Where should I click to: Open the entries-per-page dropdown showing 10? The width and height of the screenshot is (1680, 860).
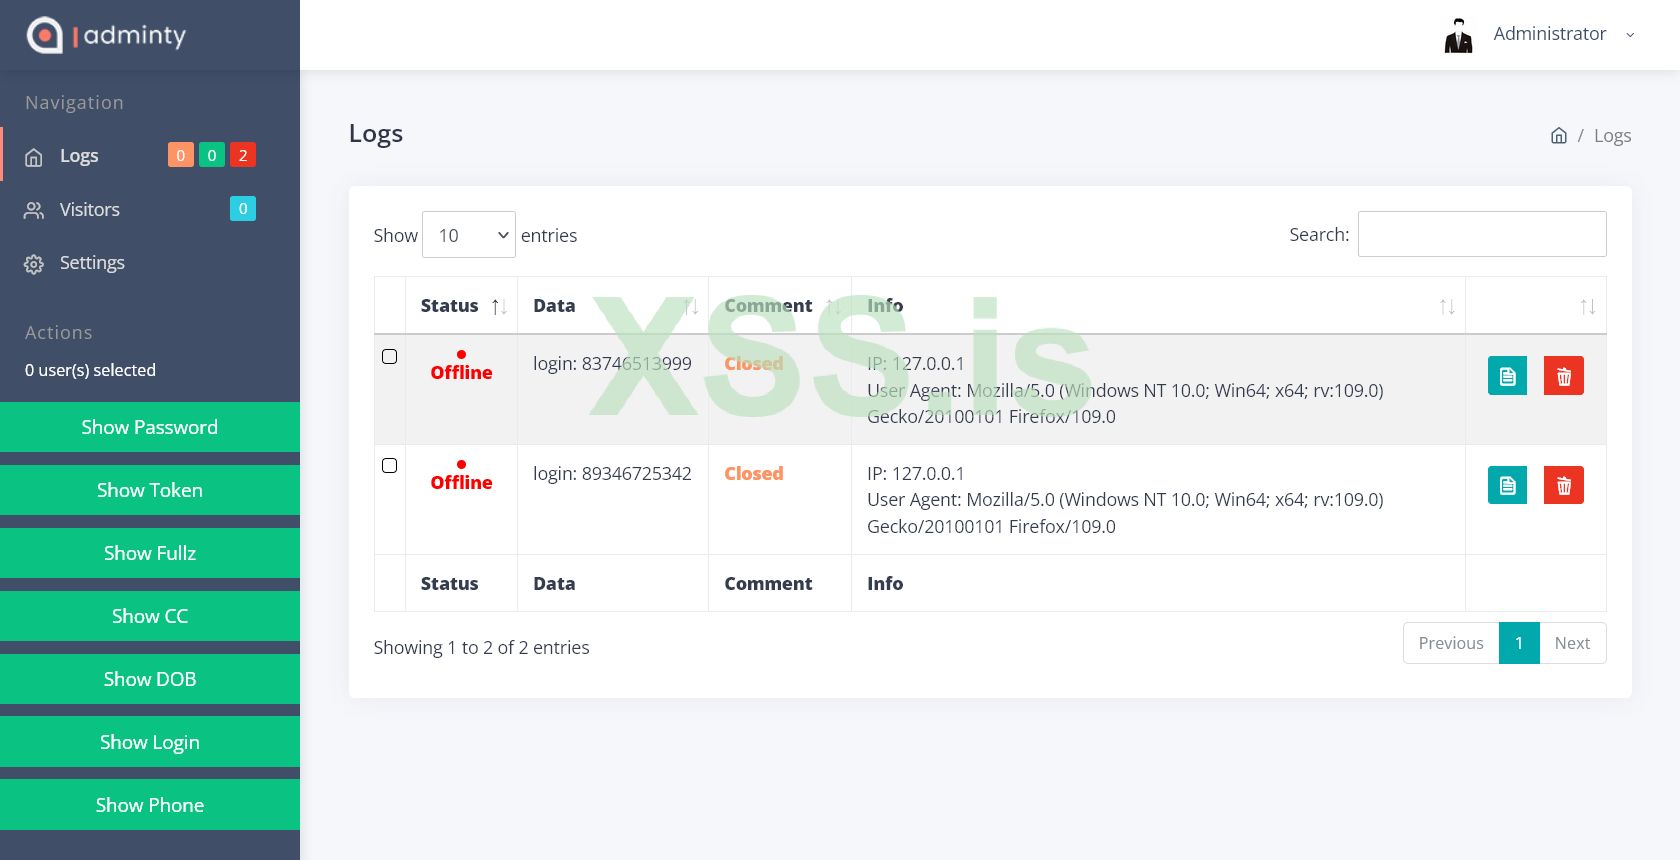coord(469,235)
